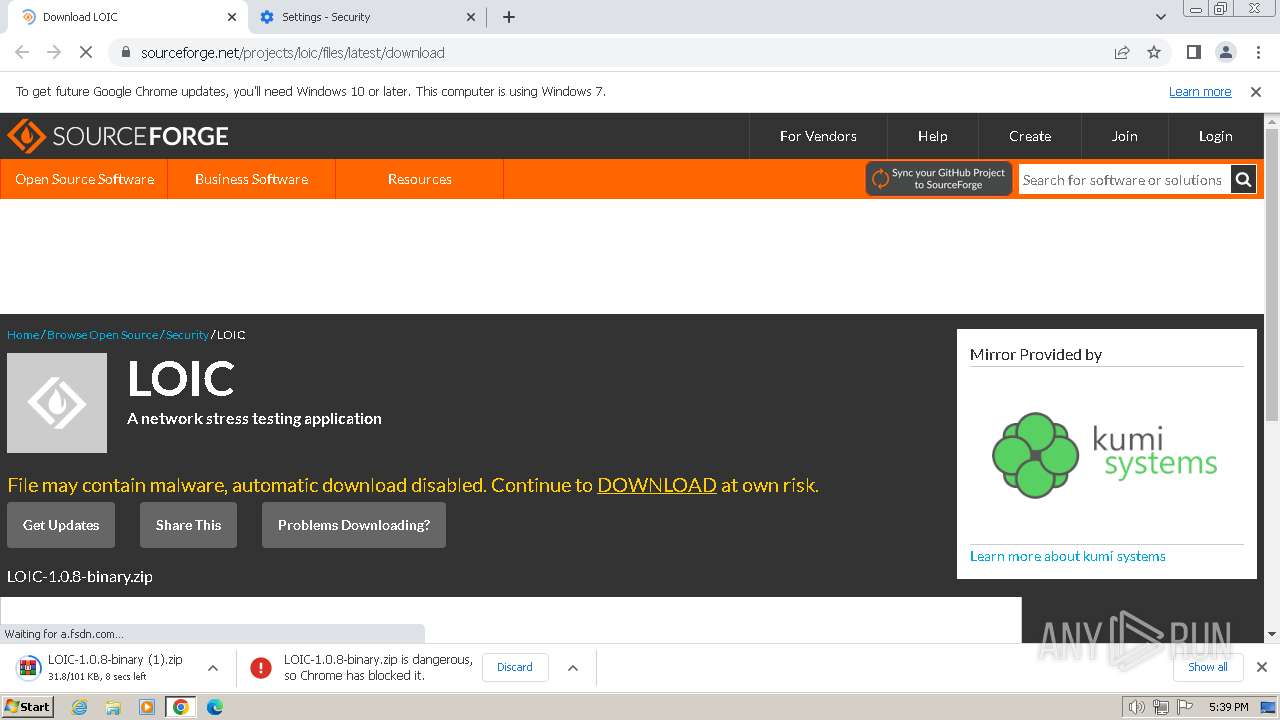This screenshot has height=720, width=1280.
Task: Click the LOIC zip file icon in download bar
Action: [x=28, y=667]
